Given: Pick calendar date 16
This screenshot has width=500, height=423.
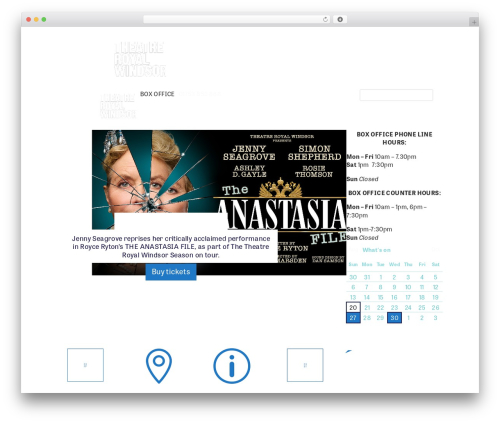Looking at the screenshot, I should click(x=394, y=297).
